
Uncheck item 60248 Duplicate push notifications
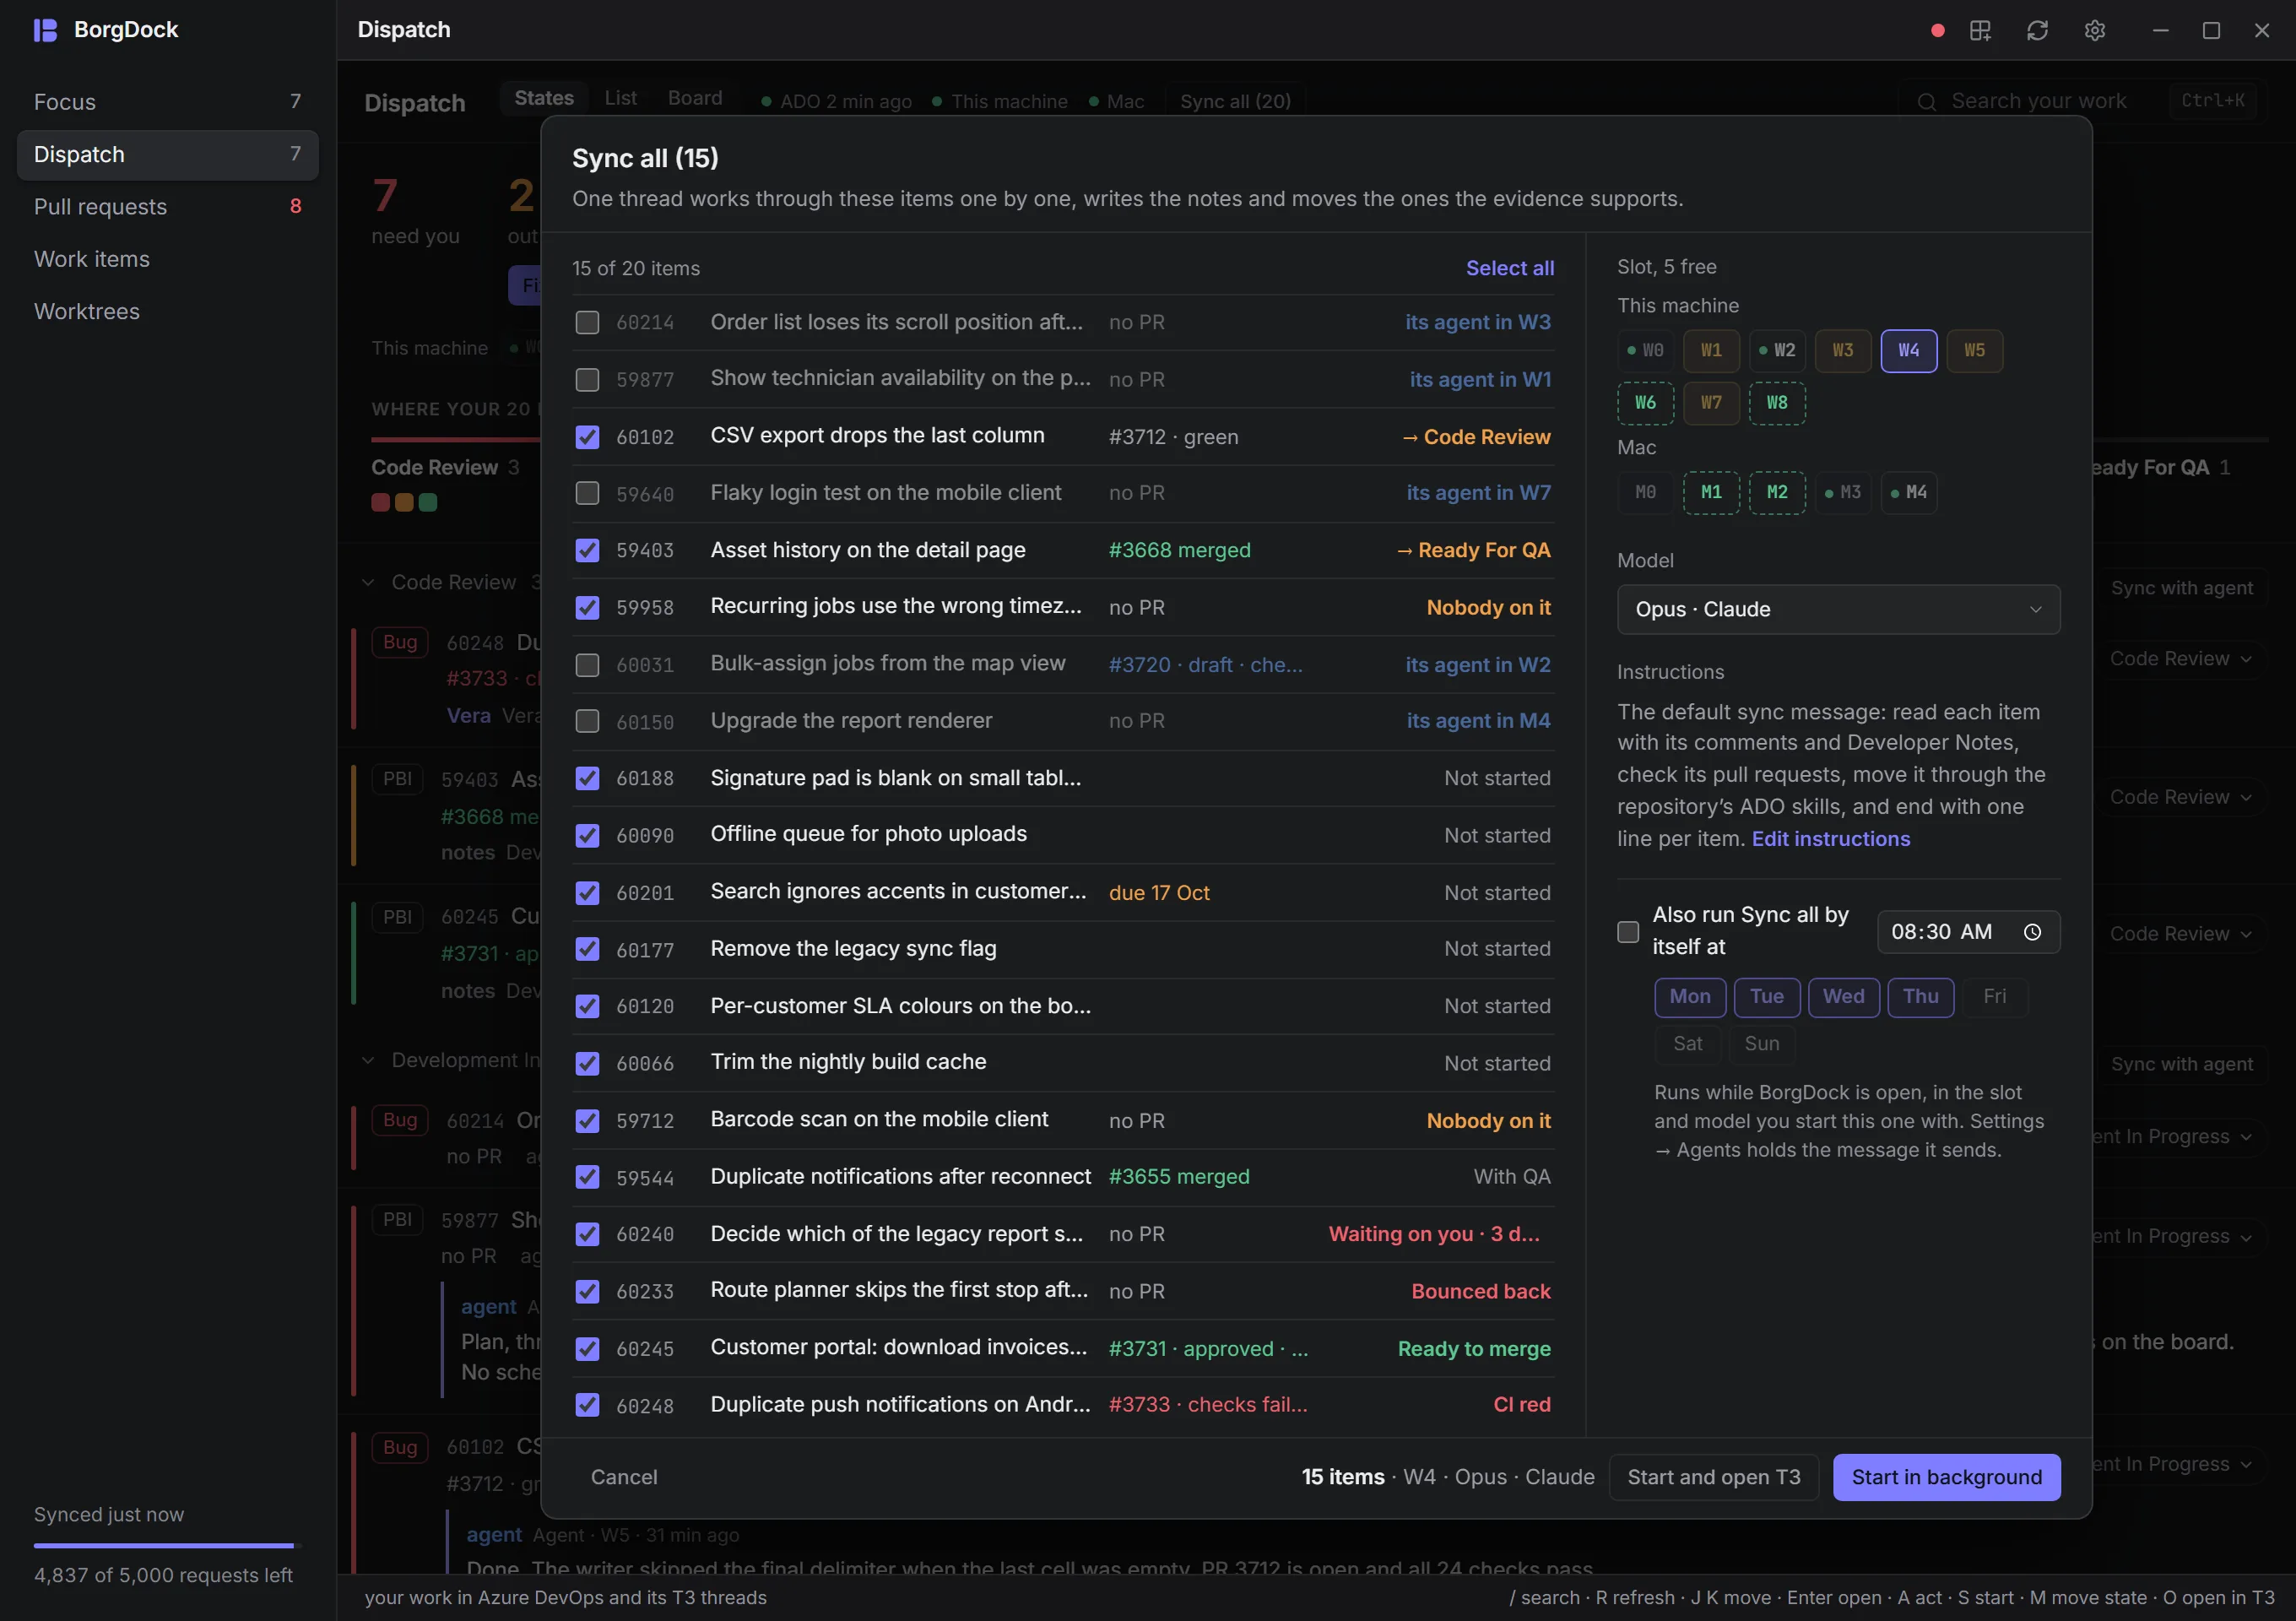coord(587,1405)
